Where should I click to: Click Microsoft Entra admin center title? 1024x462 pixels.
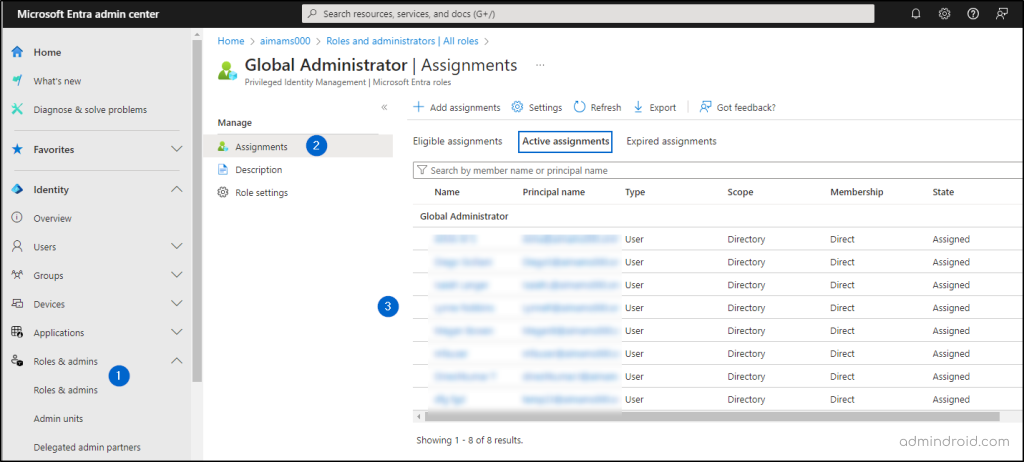88,14
